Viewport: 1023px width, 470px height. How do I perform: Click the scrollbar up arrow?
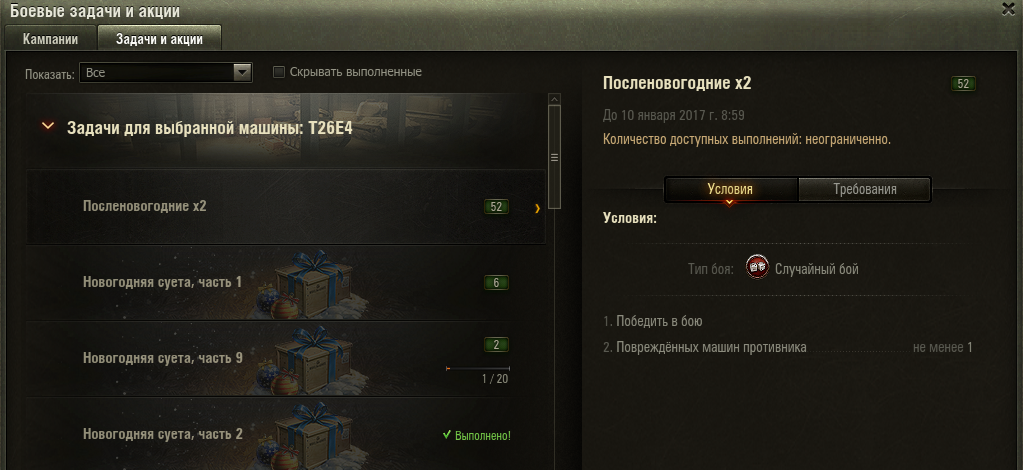[555, 99]
